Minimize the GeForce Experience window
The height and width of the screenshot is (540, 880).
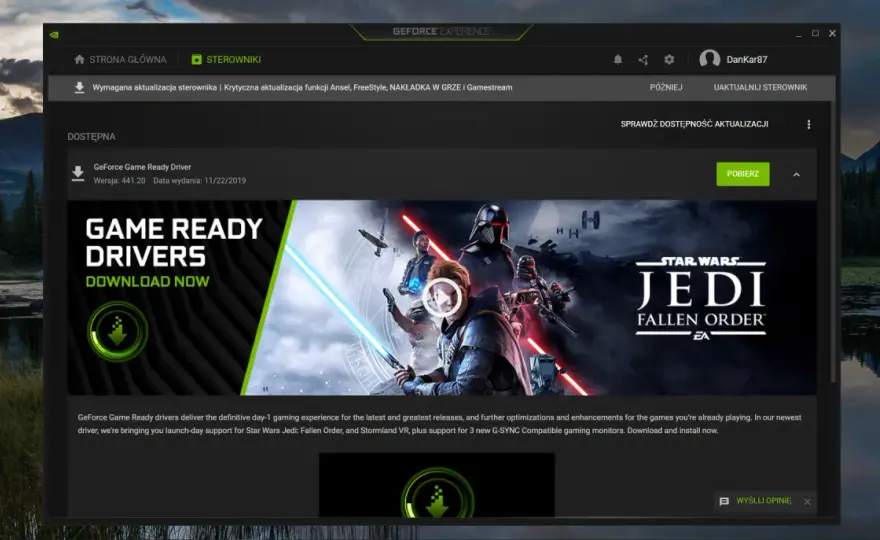tap(798, 34)
